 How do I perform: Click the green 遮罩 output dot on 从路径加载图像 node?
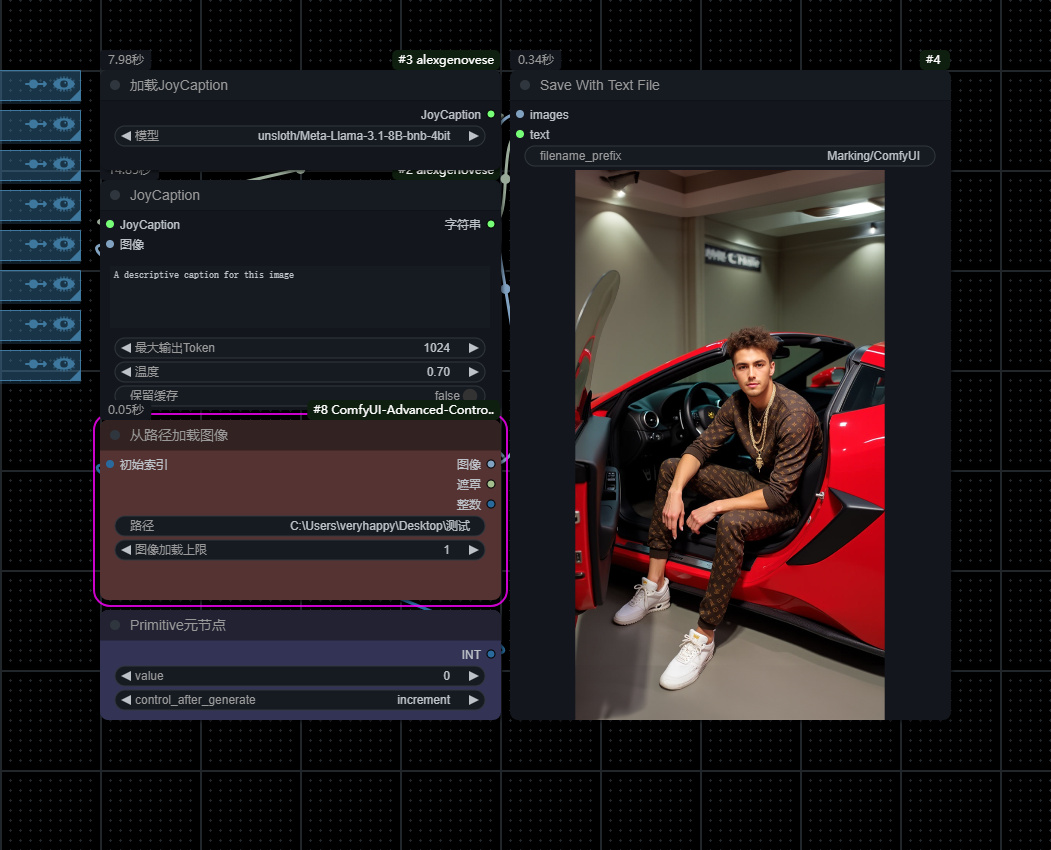point(489,484)
